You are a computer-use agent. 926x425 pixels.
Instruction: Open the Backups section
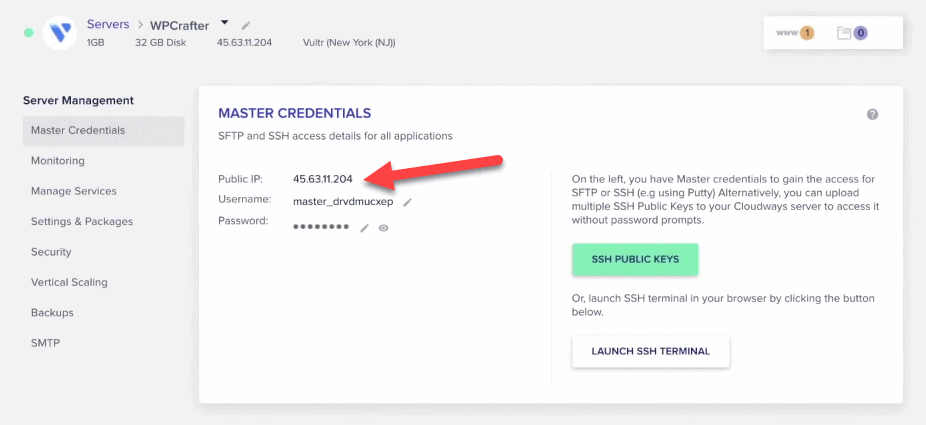pyautogui.click(x=52, y=312)
